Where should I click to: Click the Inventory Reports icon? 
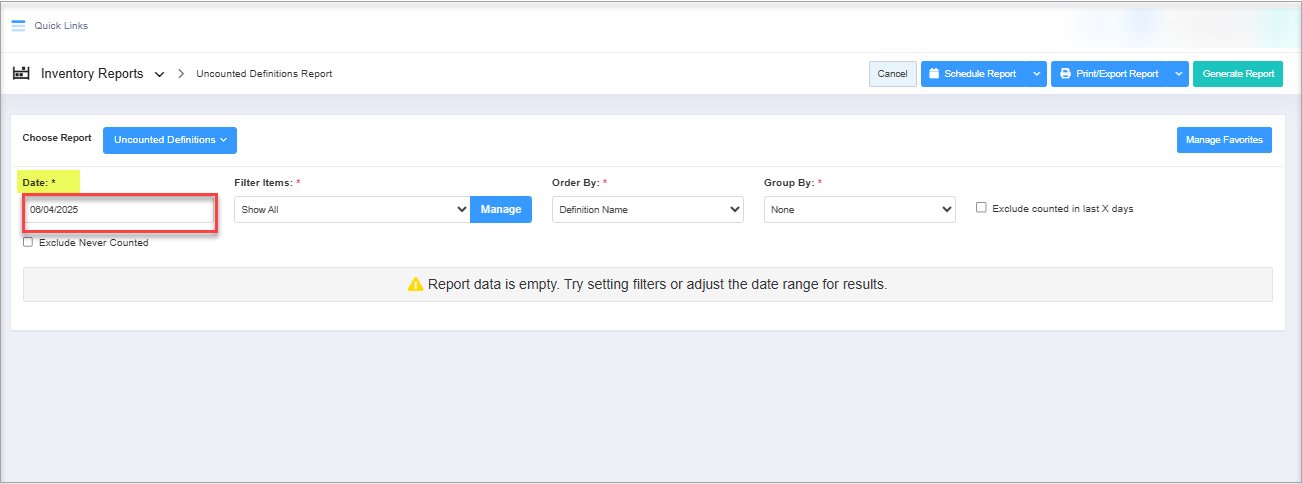20,74
